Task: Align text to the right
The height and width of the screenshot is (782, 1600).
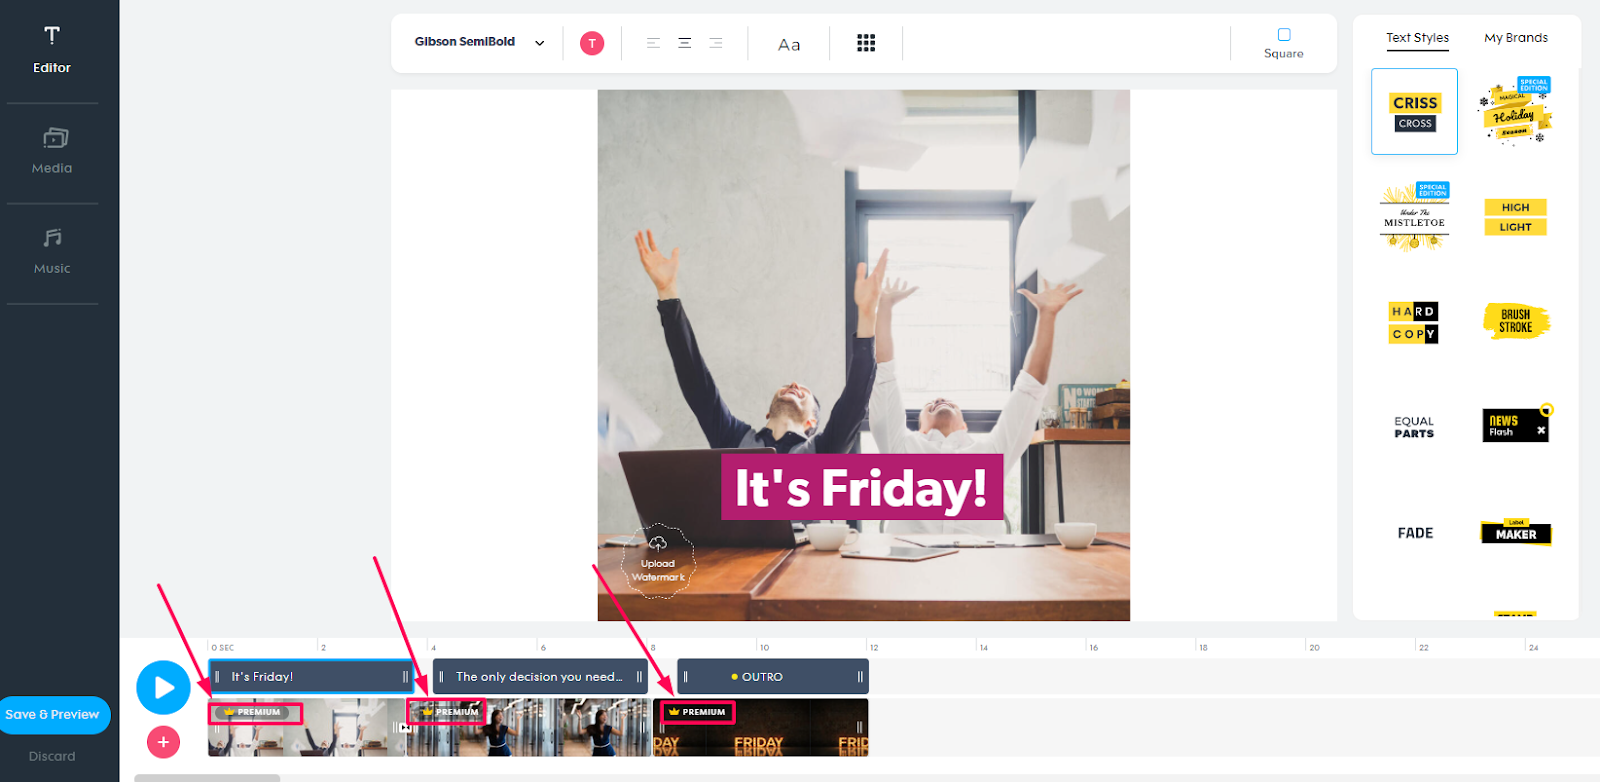Action: (716, 43)
